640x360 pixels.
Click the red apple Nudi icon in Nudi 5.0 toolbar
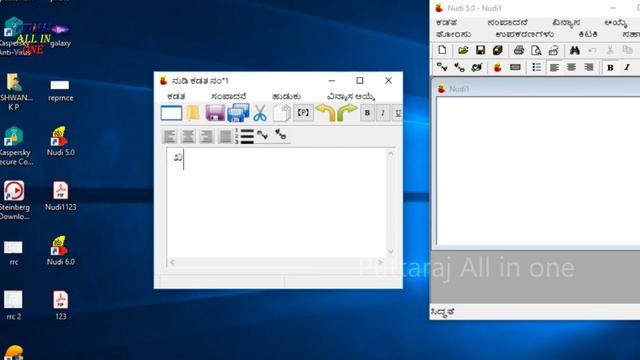(497, 67)
